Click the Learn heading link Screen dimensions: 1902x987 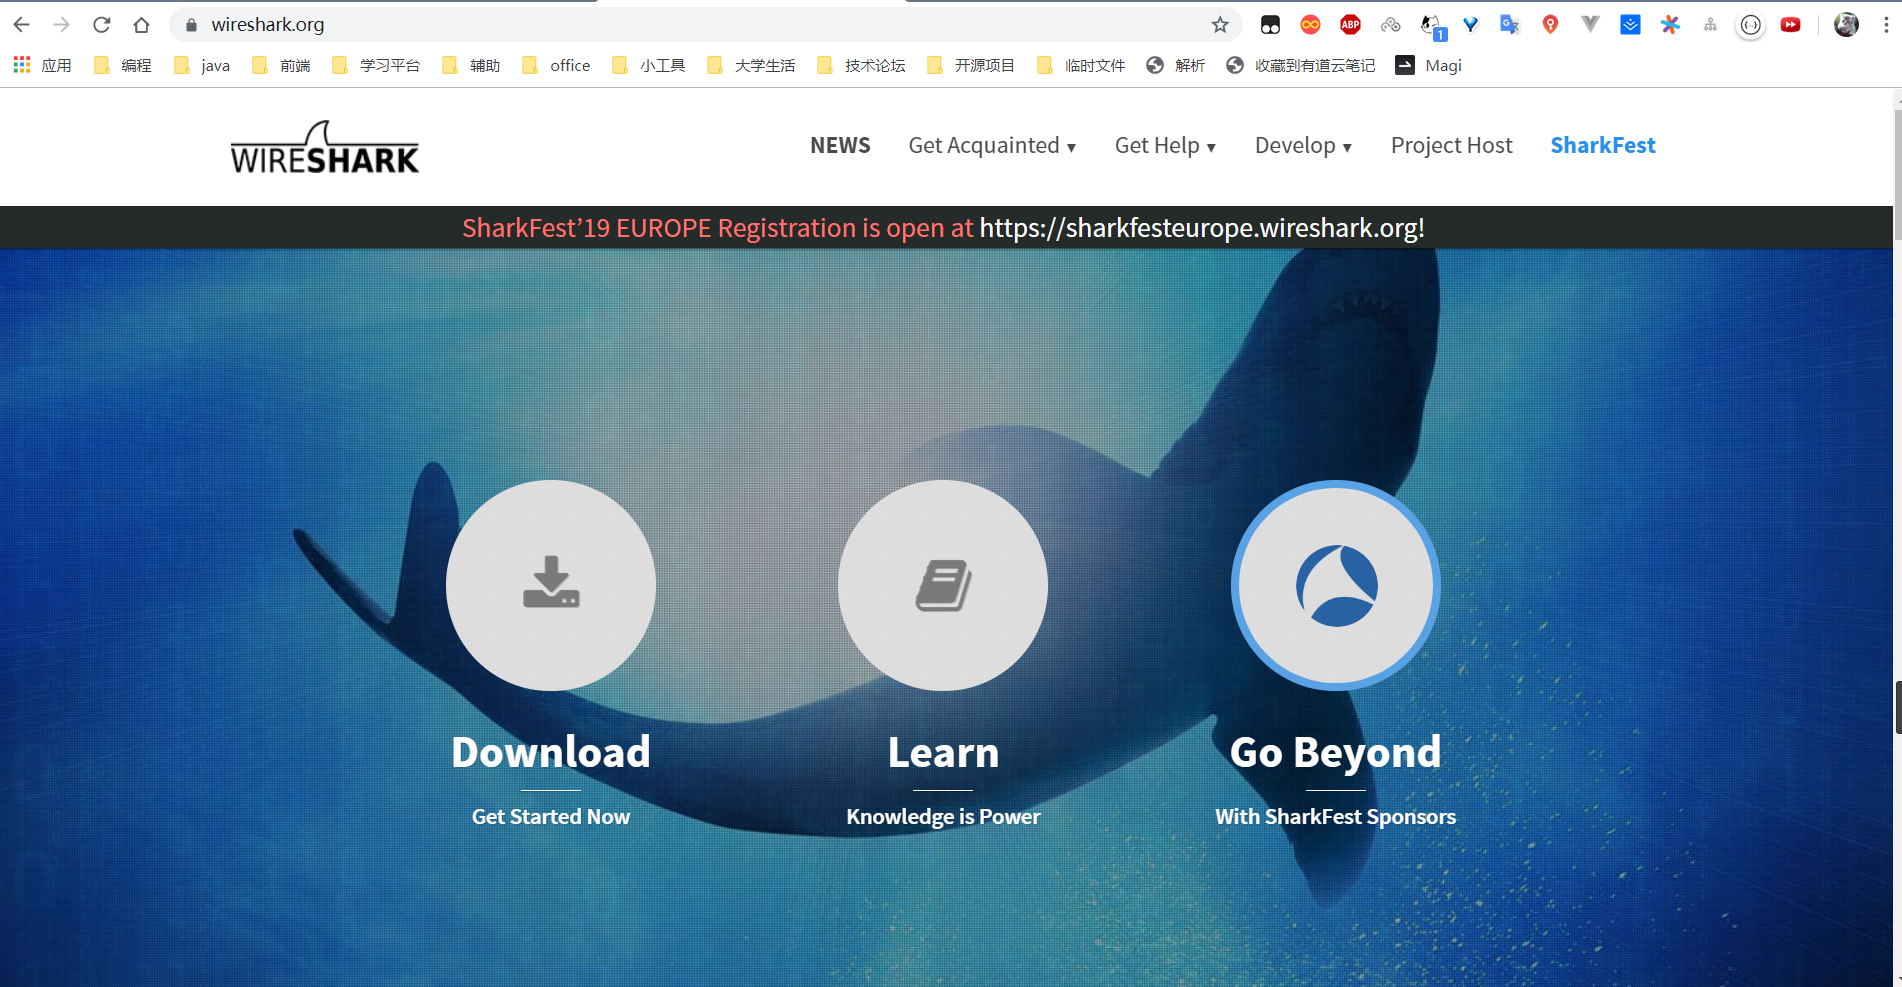(943, 753)
